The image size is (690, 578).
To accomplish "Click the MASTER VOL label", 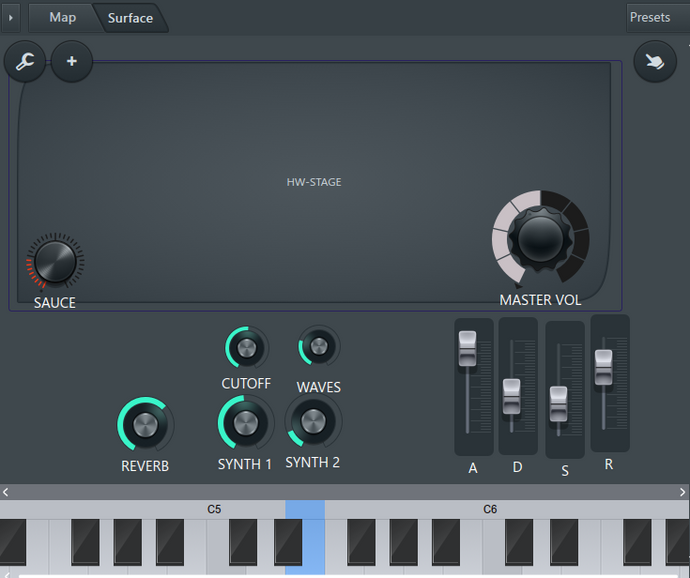I will [x=540, y=300].
